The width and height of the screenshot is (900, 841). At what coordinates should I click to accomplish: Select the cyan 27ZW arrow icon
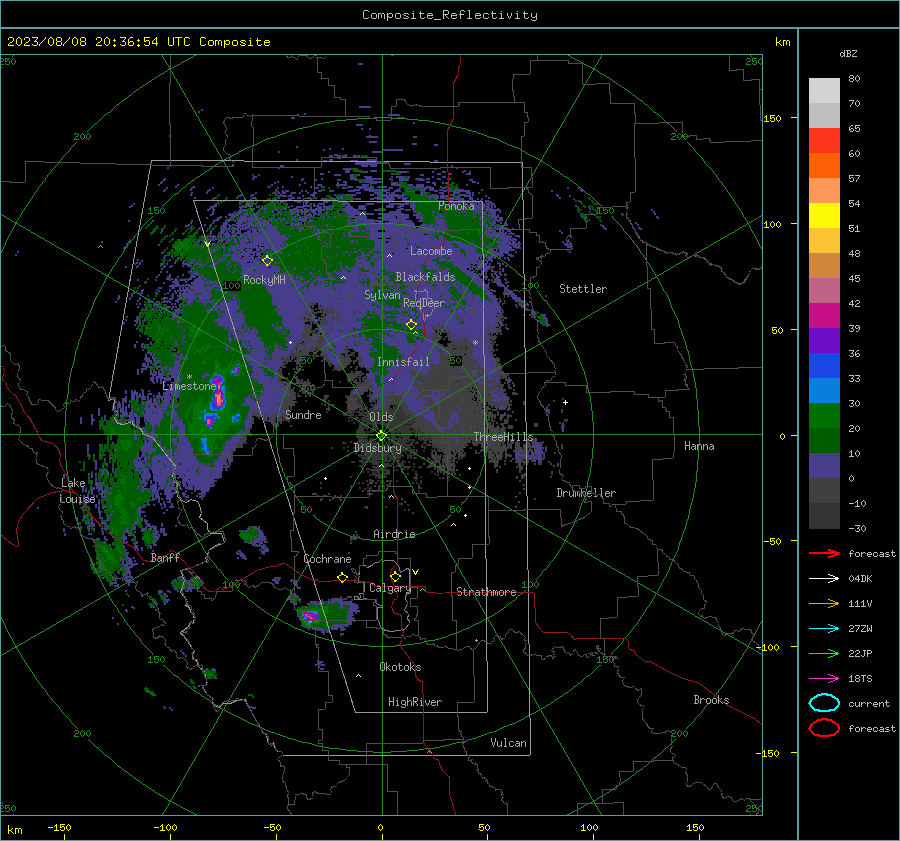(x=824, y=629)
